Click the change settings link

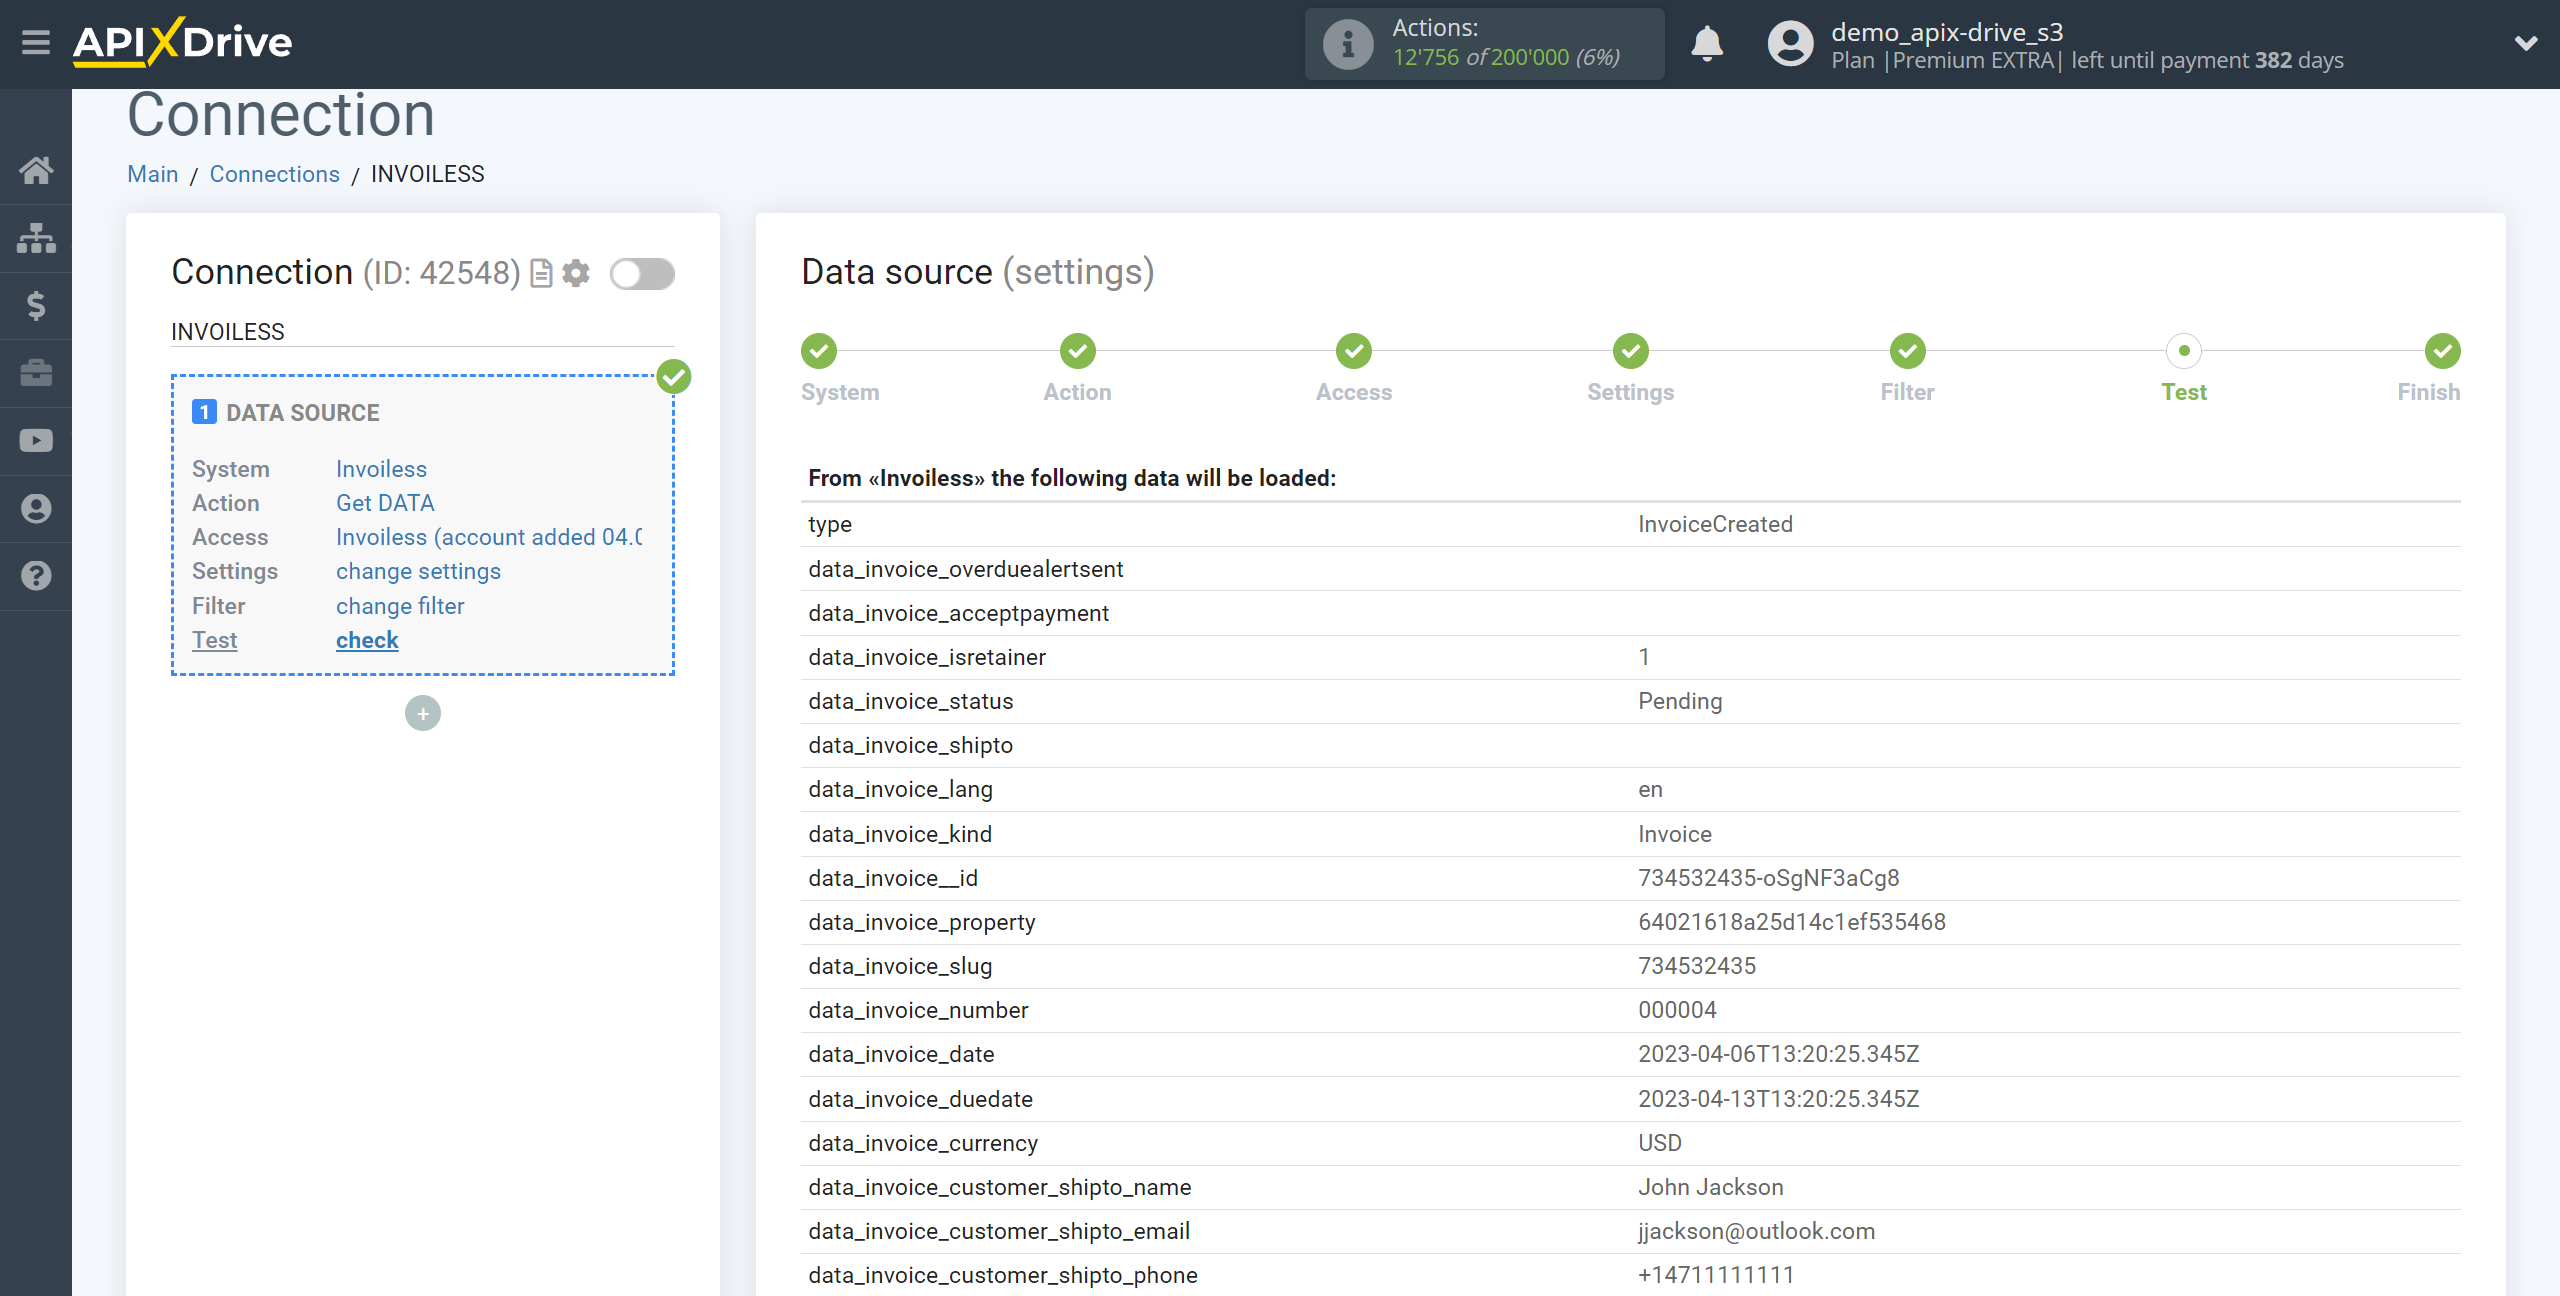pyautogui.click(x=418, y=571)
